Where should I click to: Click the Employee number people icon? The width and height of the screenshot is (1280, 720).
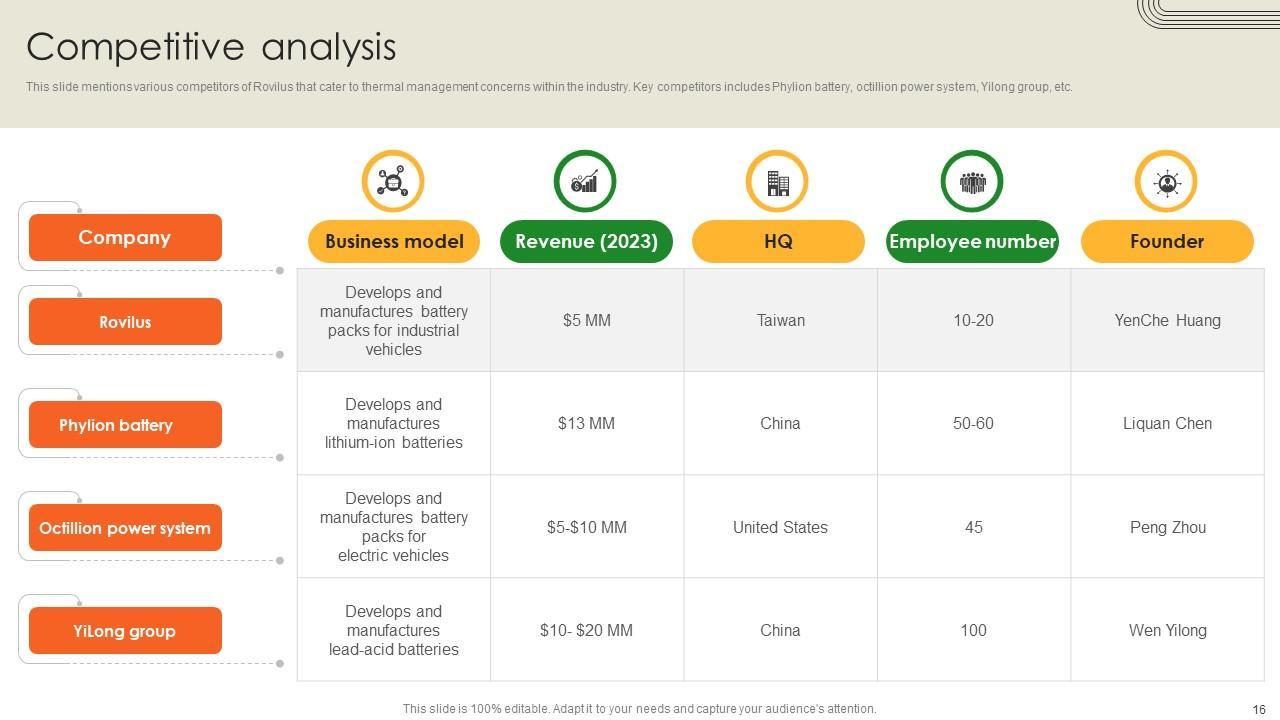click(972, 182)
